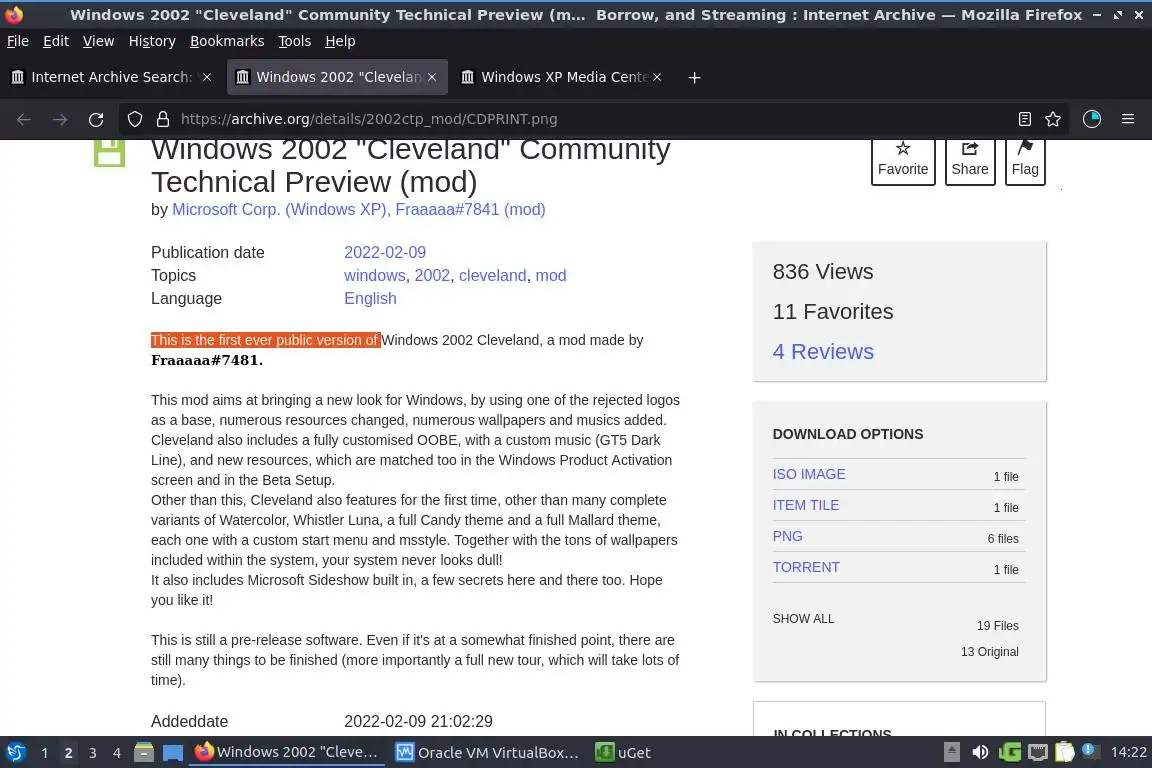This screenshot has width=1152, height=768.
Task: Go back with the back arrow
Action: pos(24,119)
